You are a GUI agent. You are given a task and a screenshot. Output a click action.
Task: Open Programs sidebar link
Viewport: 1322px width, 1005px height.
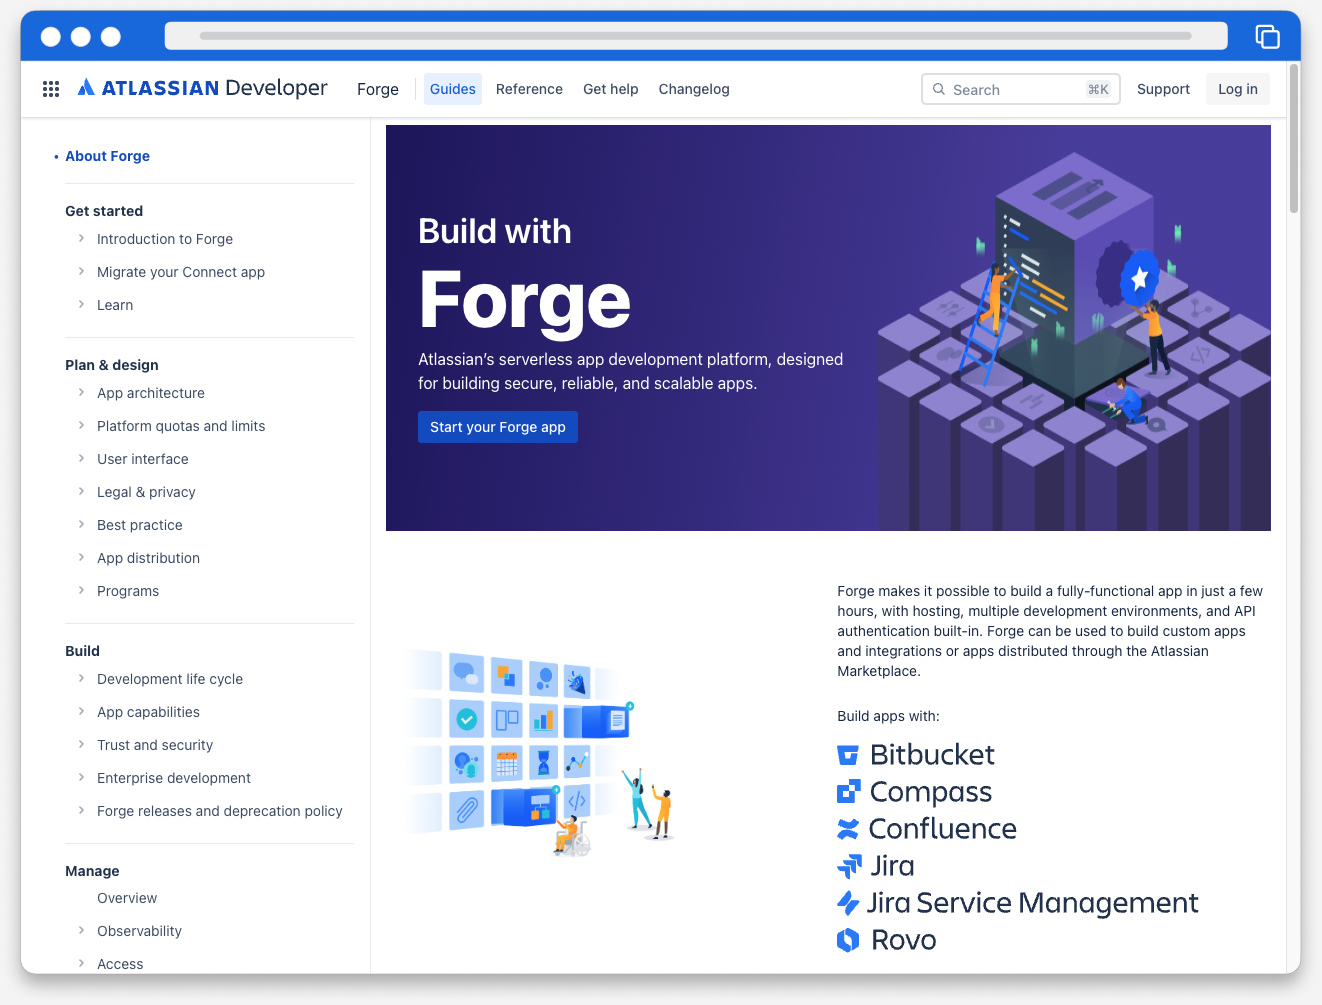tap(128, 591)
